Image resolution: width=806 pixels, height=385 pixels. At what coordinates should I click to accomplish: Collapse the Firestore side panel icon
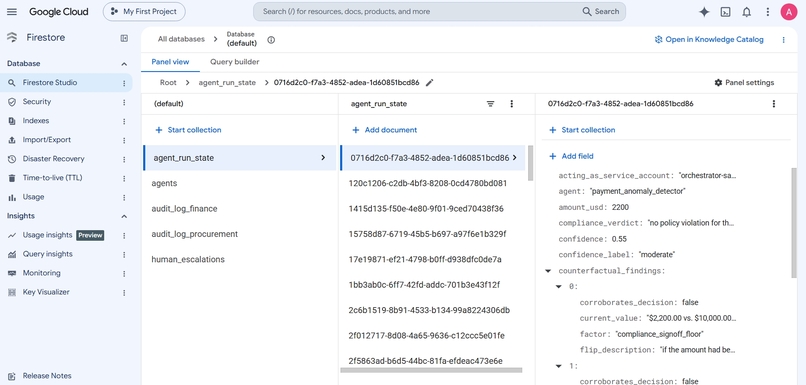(124, 38)
